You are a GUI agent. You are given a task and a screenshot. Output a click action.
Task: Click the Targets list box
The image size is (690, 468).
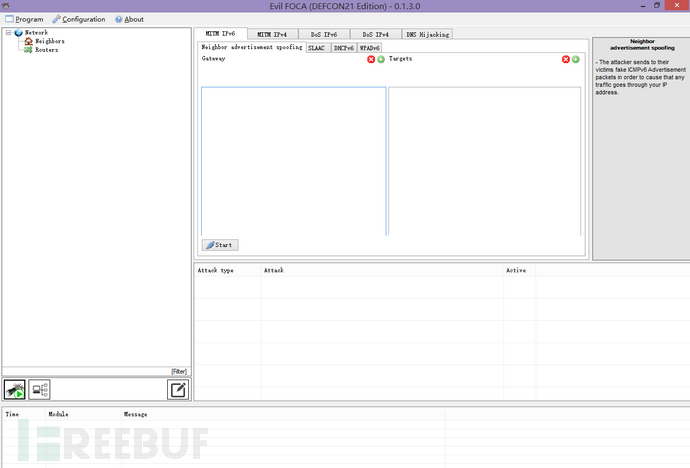(x=484, y=161)
